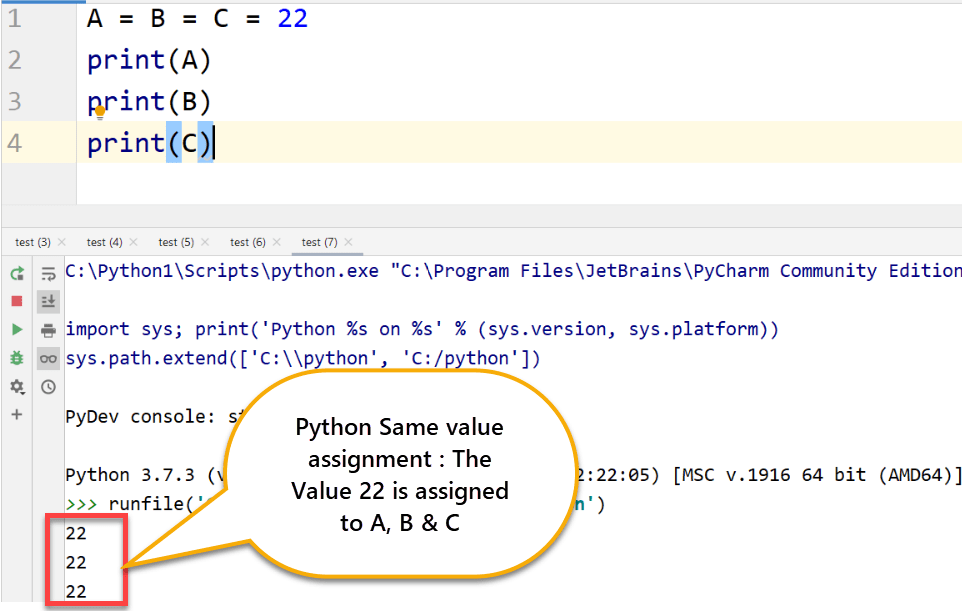Open the console settings gear
The height and width of the screenshot is (611, 962).
point(17,386)
